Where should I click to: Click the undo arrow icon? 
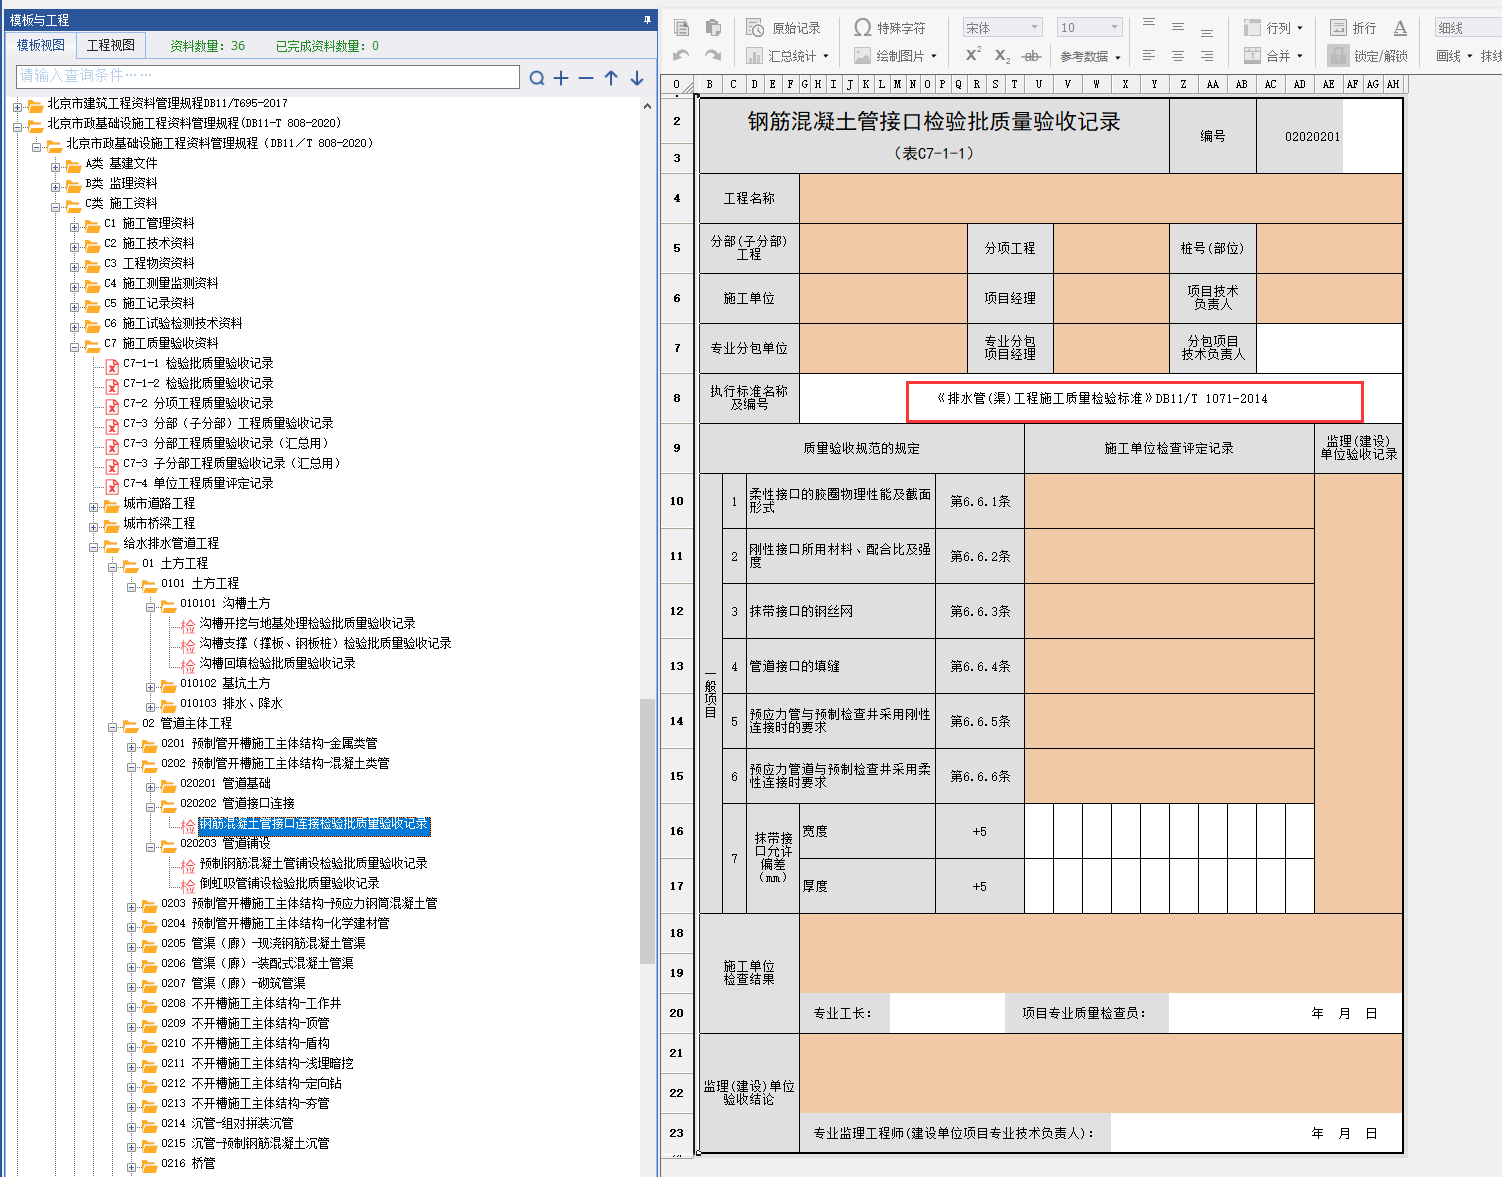point(681,56)
